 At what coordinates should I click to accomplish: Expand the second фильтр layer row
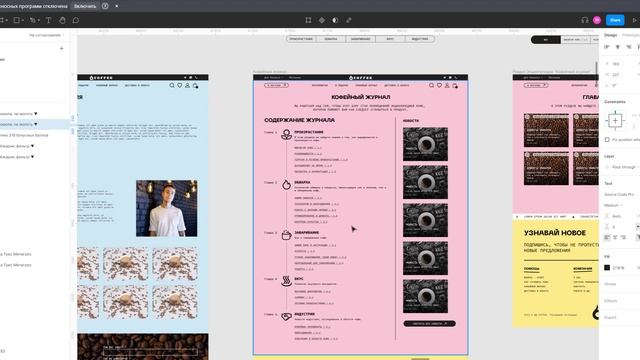32,156
